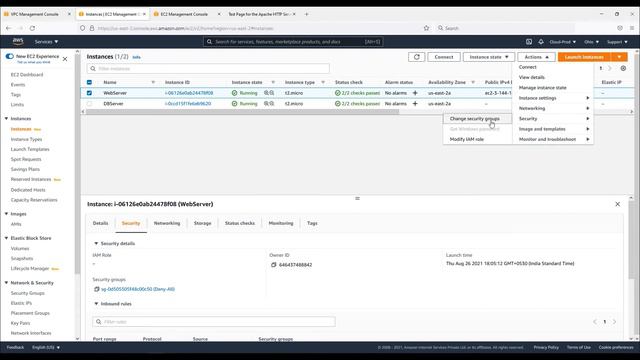This screenshot has height=360, width=640.
Task: Uncheck the WebServer instance checkbox
Action: (89, 93)
